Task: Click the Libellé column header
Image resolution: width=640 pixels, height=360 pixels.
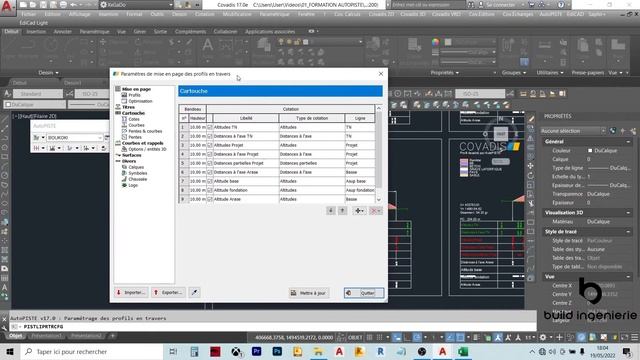Action: point(246,118)
